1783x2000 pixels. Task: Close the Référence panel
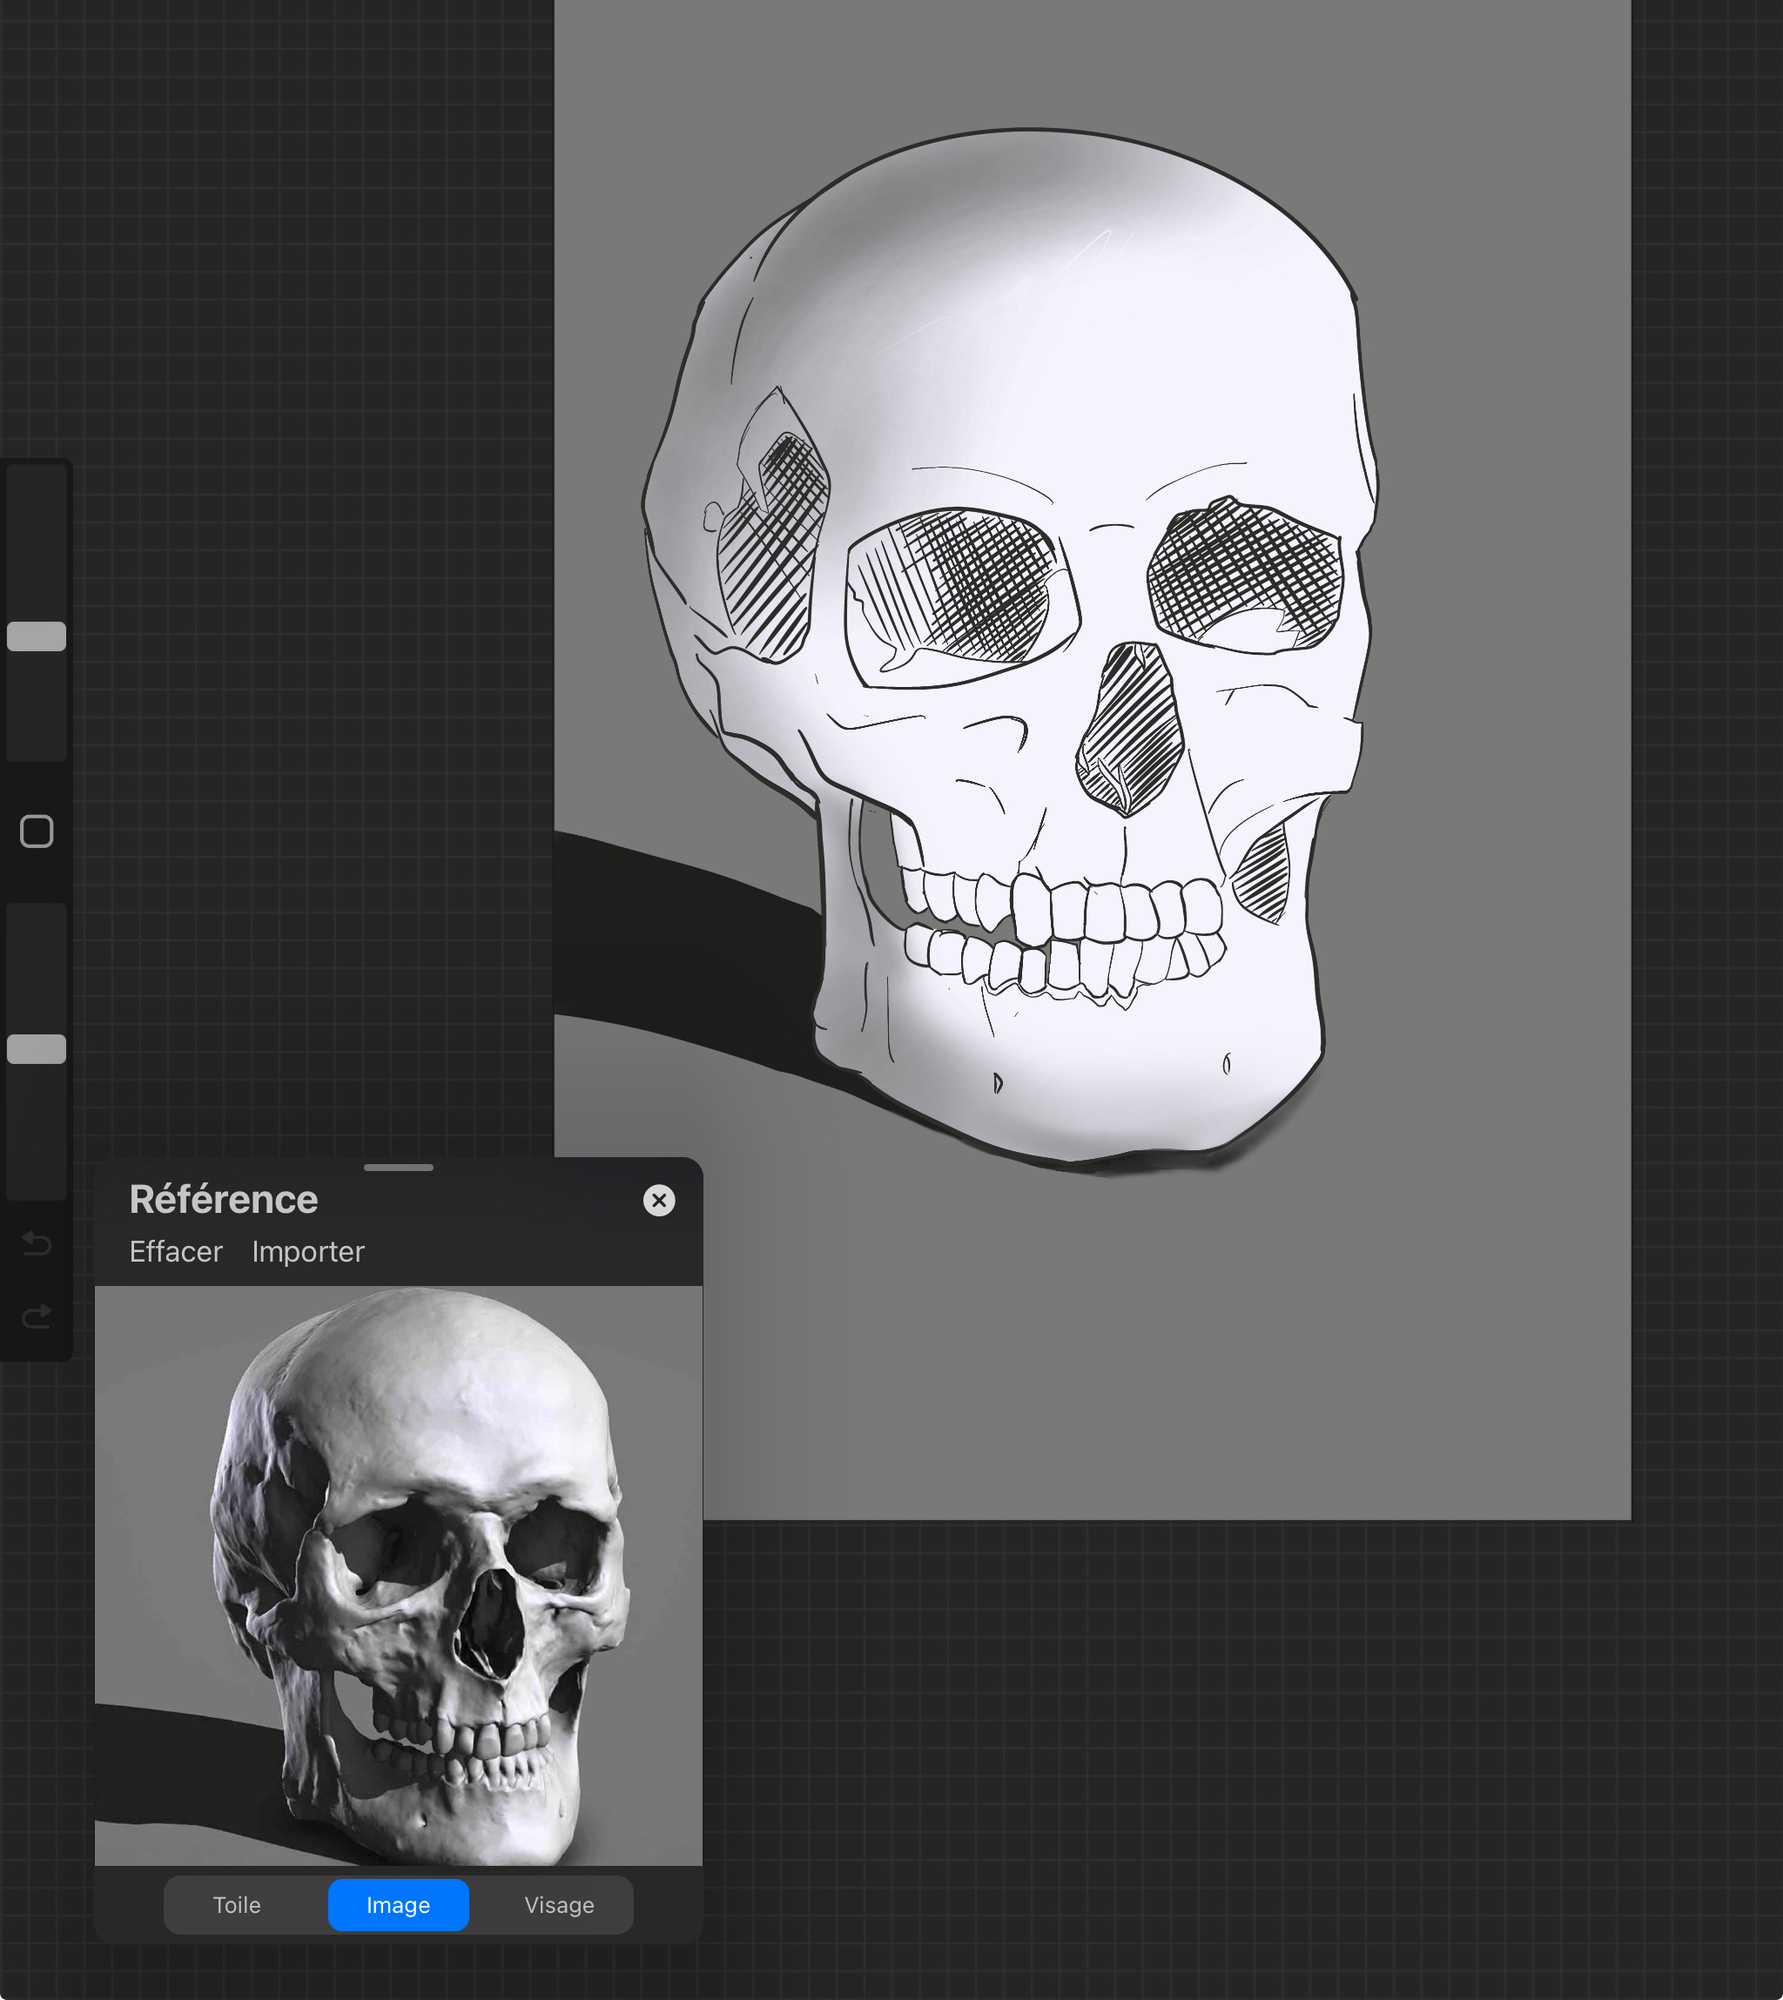click(659, 1200)
